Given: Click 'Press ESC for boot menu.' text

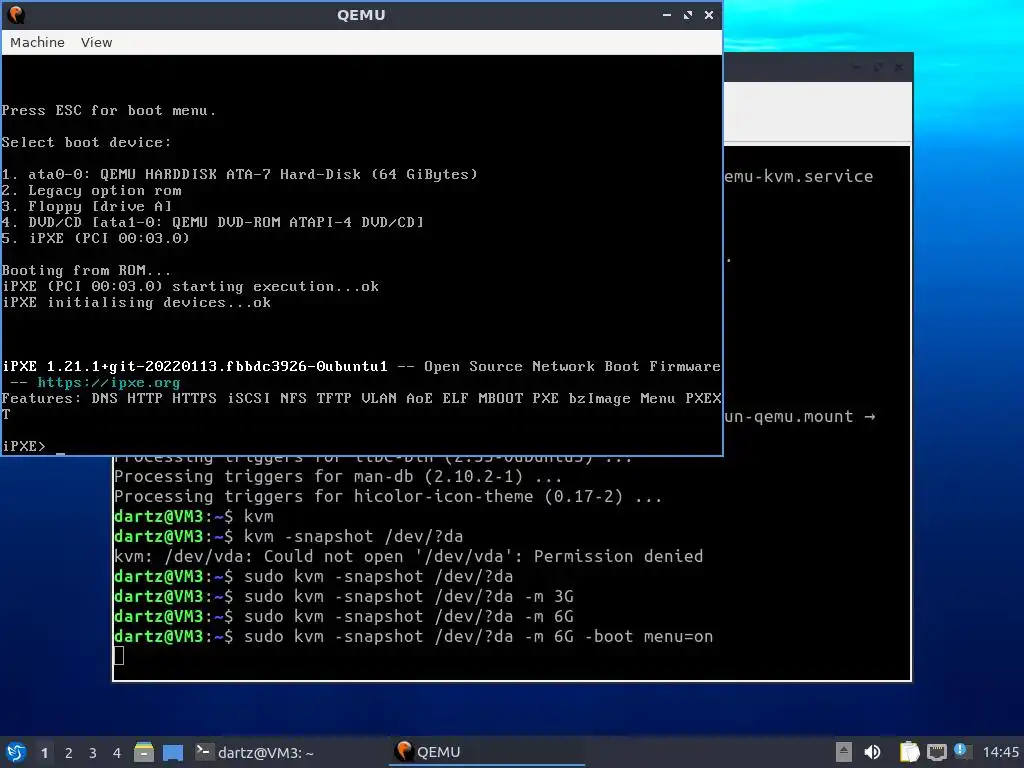Looking at the screenshot, I should pyautogui.click(x=108, y=110).
